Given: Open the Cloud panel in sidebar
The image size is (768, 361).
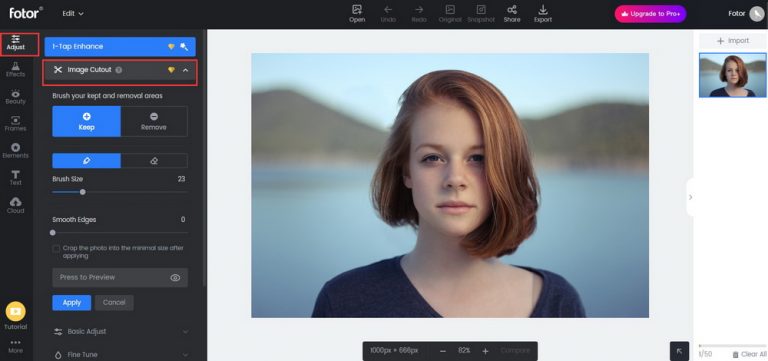Looking at the screenshot, I should click(16, 205).
